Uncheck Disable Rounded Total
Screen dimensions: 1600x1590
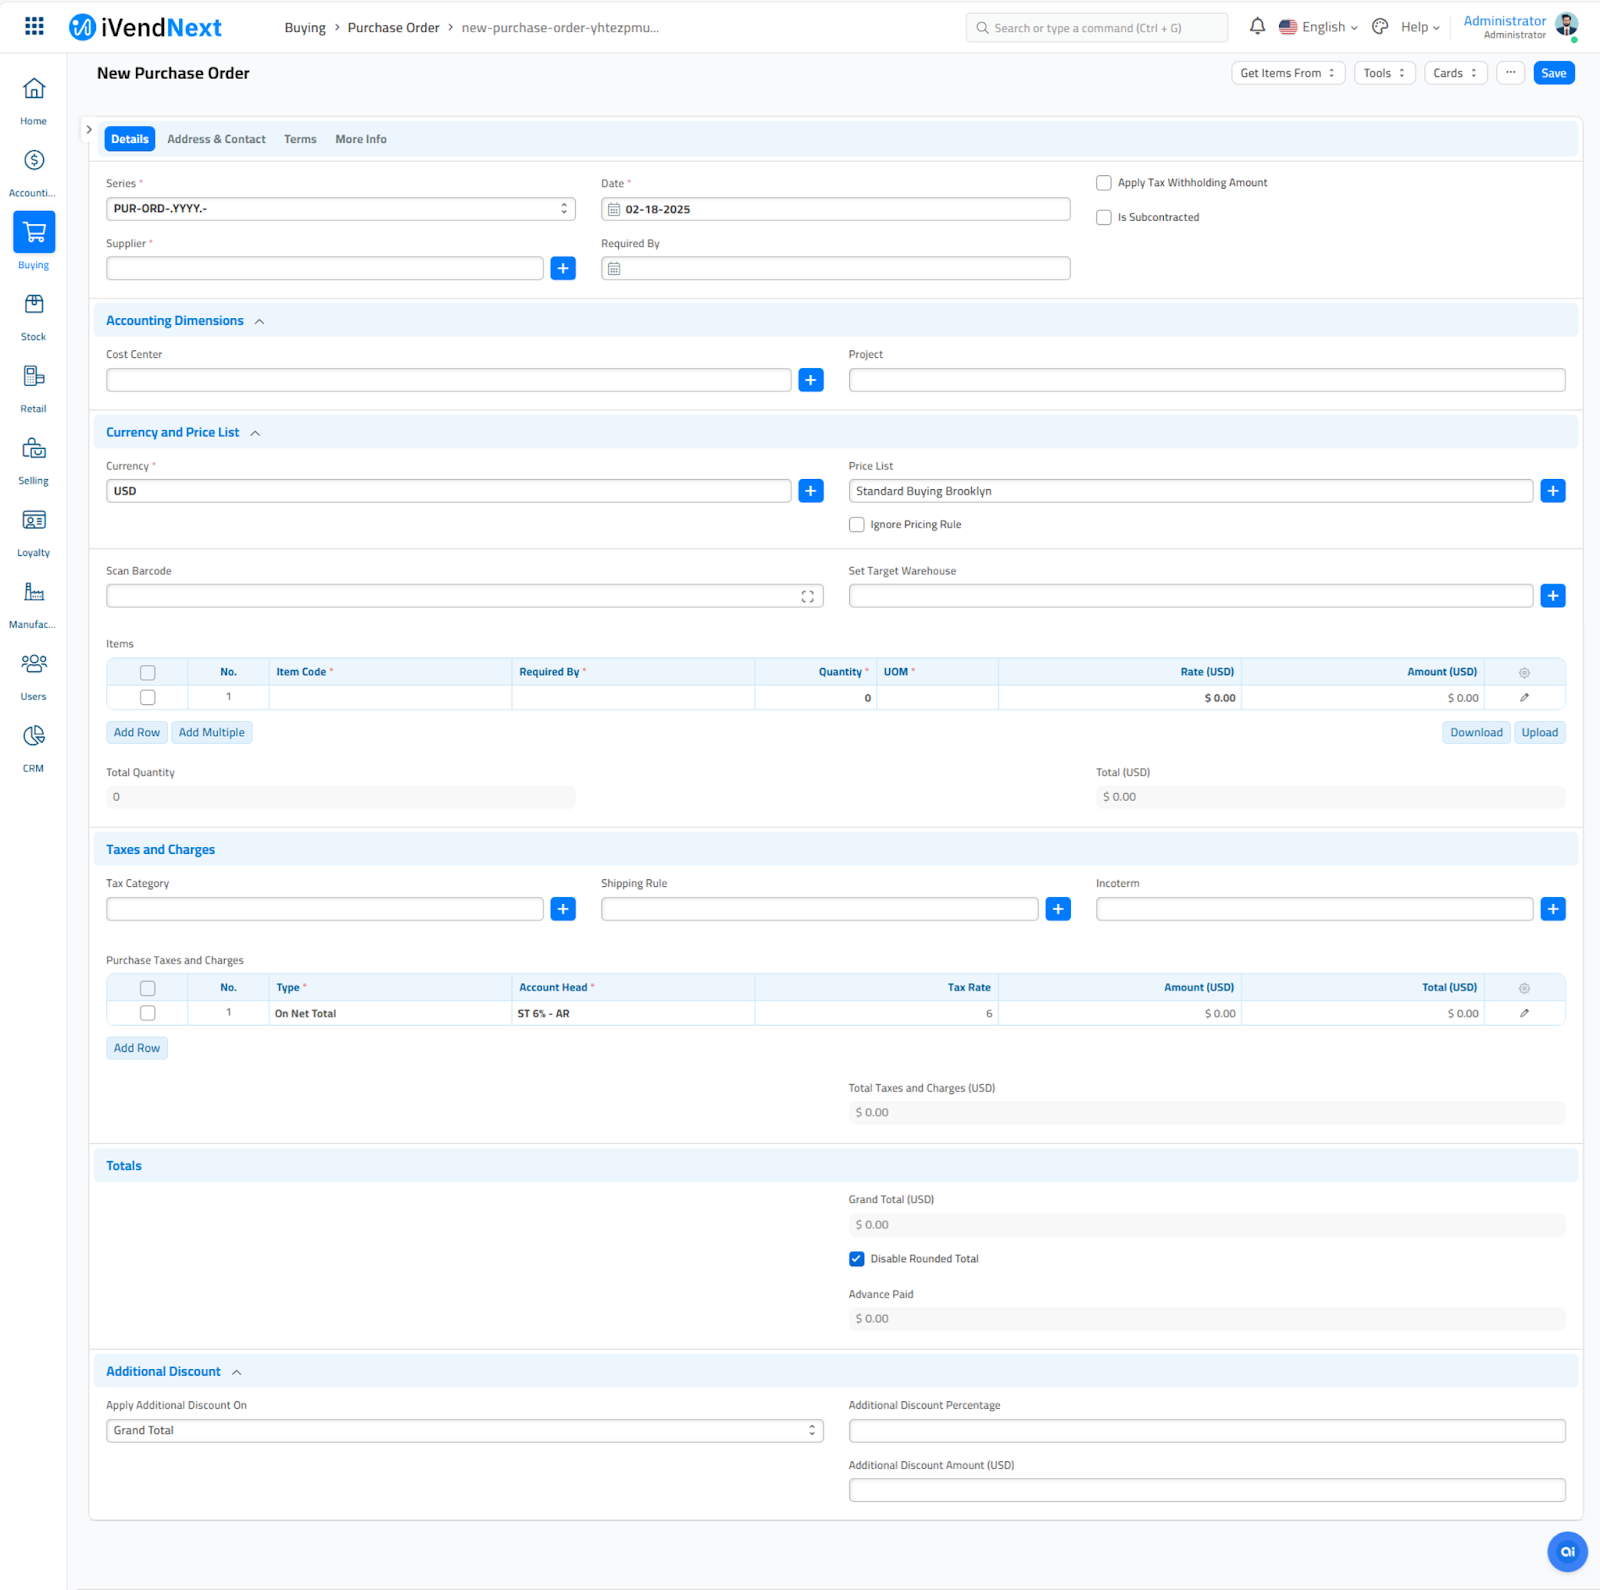pos(857,1259)
